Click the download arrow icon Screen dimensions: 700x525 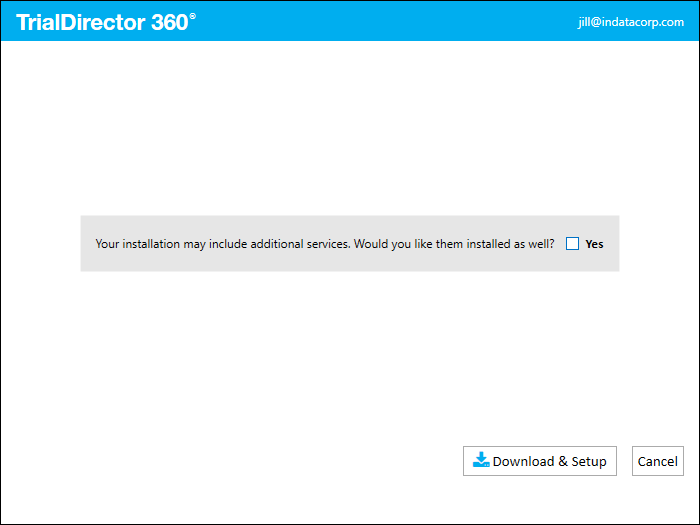coord(481,460)
